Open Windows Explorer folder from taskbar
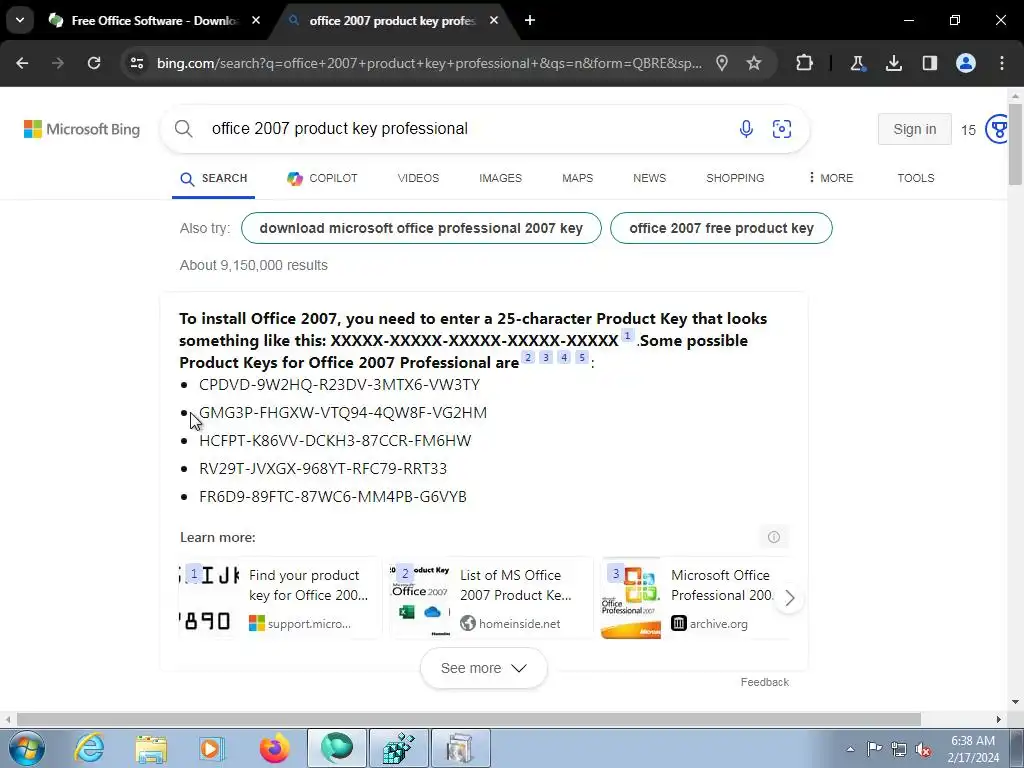Image resolution: width=1024 pixels, height=768 pixels. 152,748
